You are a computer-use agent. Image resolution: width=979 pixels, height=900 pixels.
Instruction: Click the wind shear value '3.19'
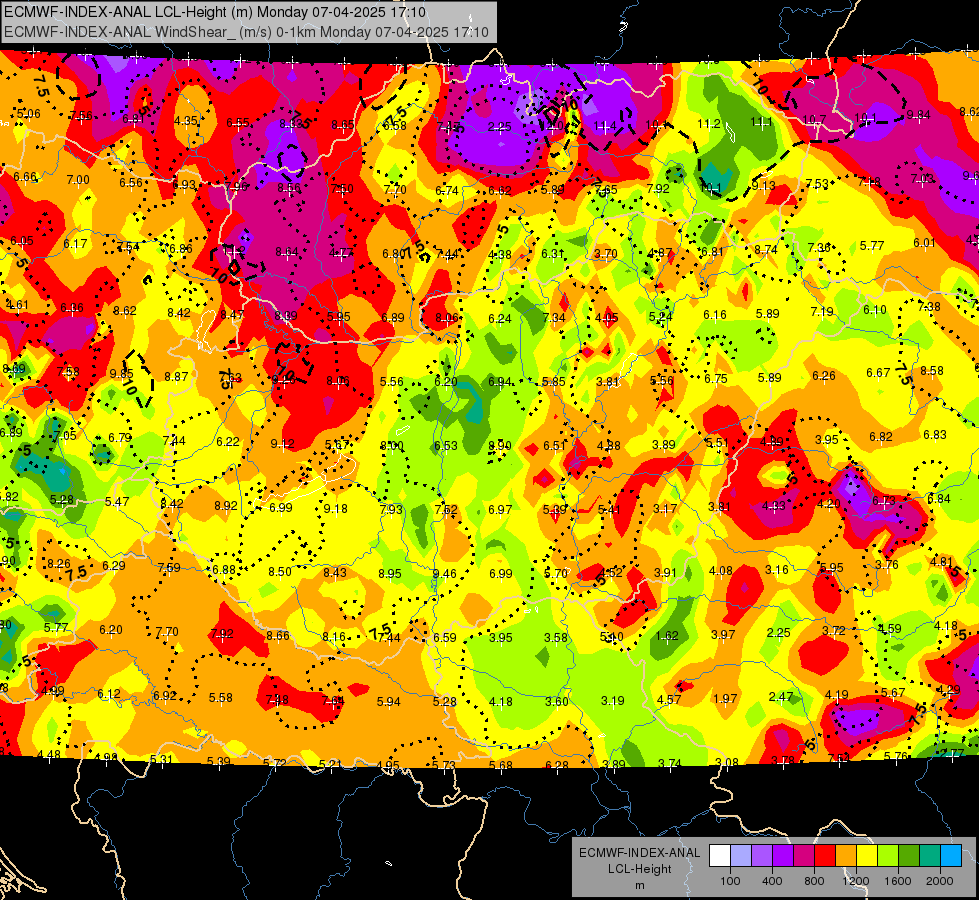tap(612, 701)
